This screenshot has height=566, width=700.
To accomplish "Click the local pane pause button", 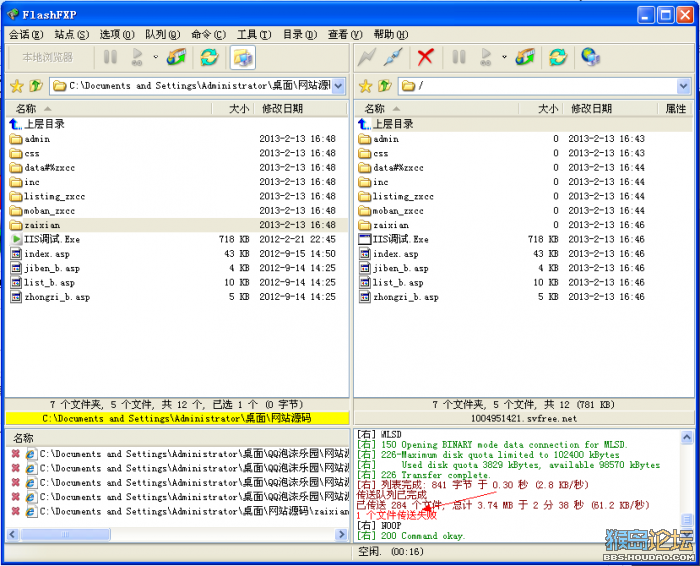I will click(x=110, y=58).
